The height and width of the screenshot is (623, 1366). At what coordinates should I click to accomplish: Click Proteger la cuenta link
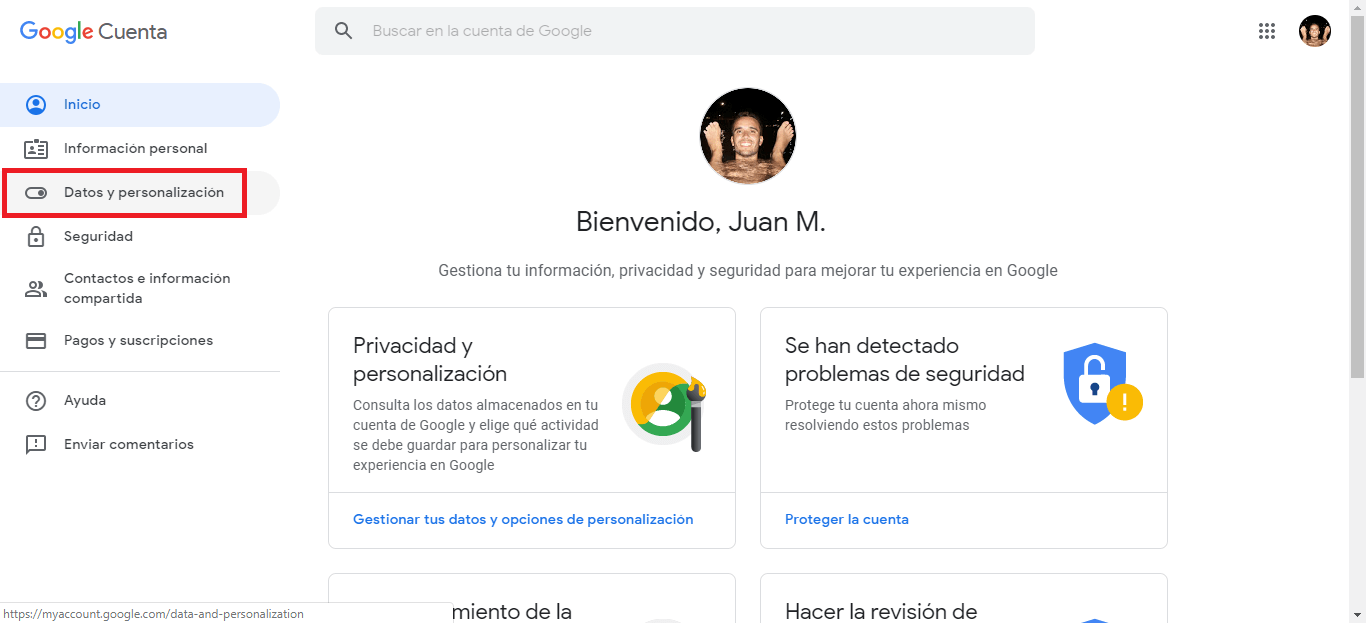click(x=847, y=520)
